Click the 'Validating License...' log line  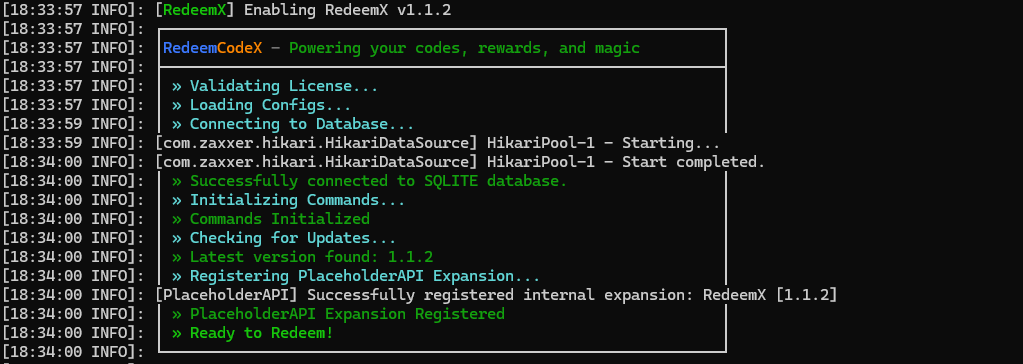(x=275, y=86)
